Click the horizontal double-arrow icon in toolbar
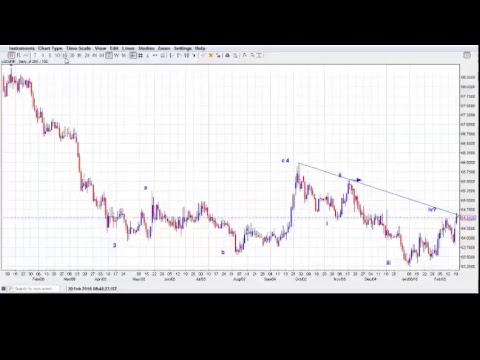480x360 pixels. tap(155, 55)
